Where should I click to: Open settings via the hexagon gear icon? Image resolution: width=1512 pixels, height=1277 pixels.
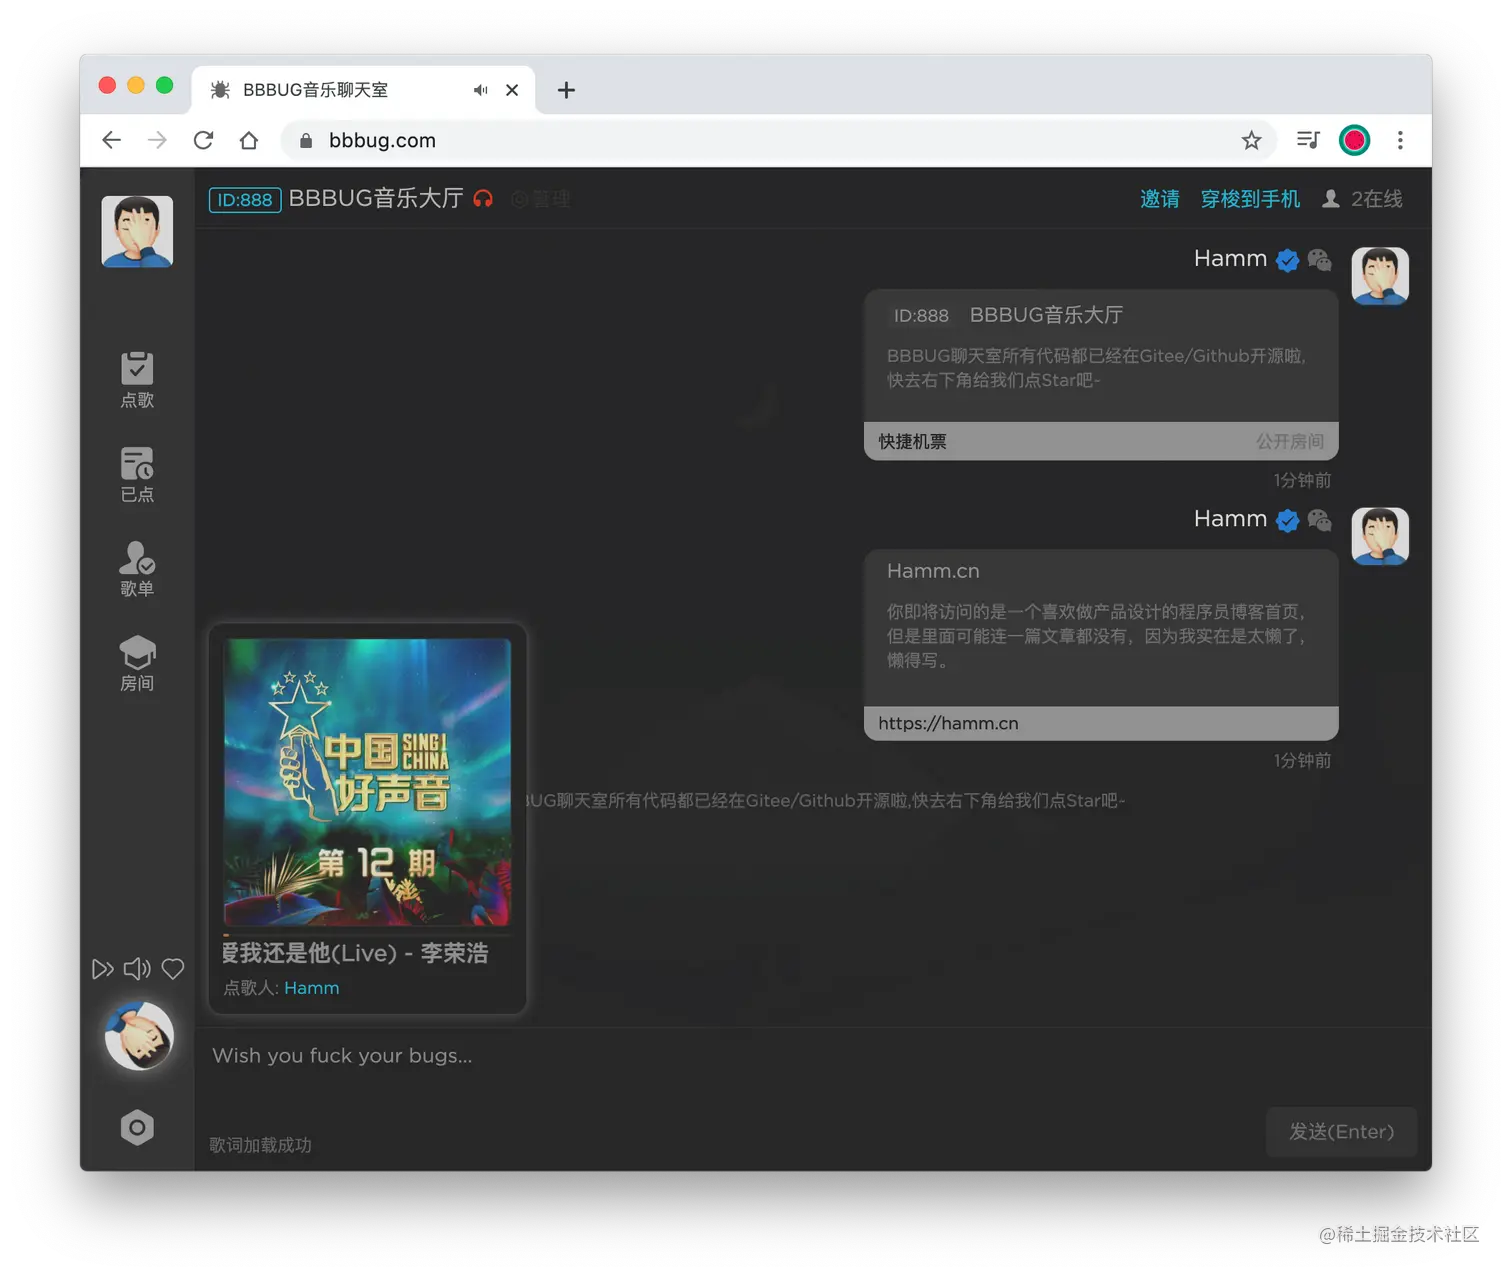click(x=137, y=1128)
